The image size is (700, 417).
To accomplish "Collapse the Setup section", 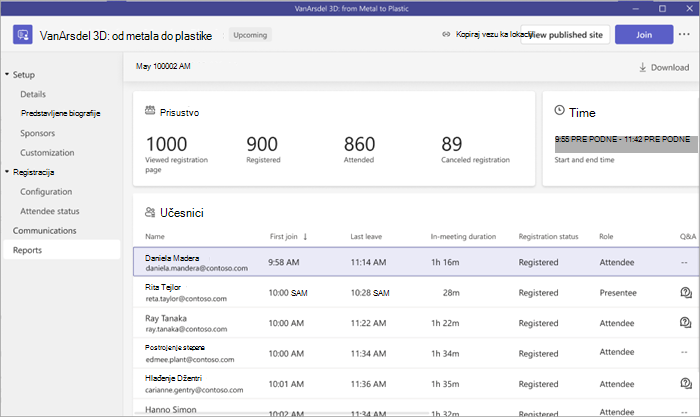I will tap(7, 74).
